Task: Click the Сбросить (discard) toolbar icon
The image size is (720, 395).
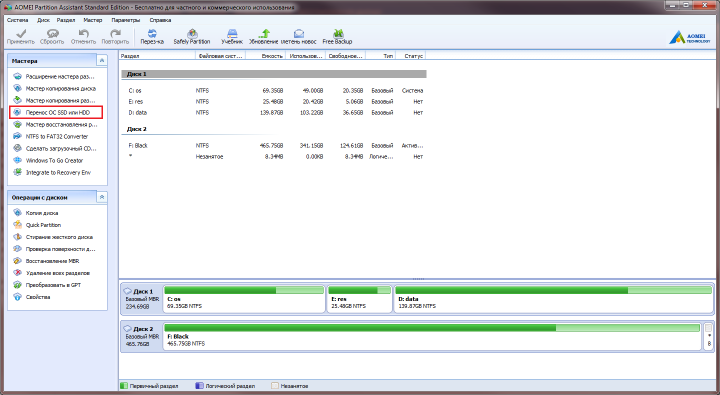Action: pyautogui.click(x=52, y=34)
